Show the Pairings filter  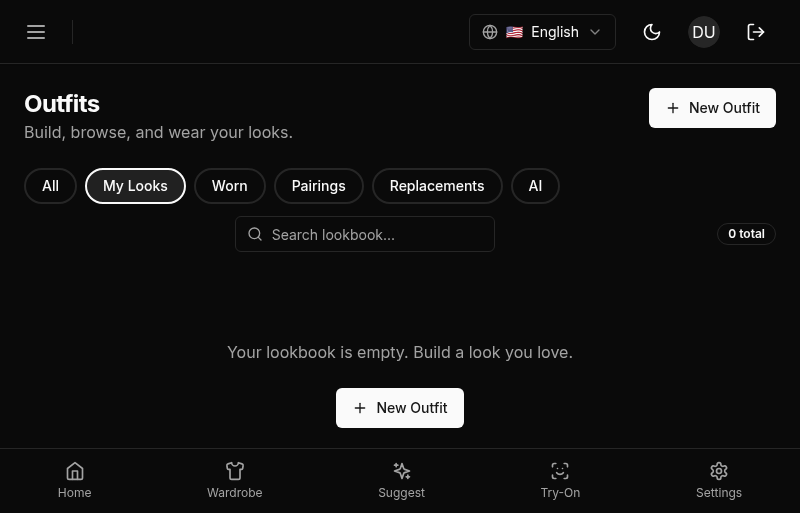coord(318,186)
